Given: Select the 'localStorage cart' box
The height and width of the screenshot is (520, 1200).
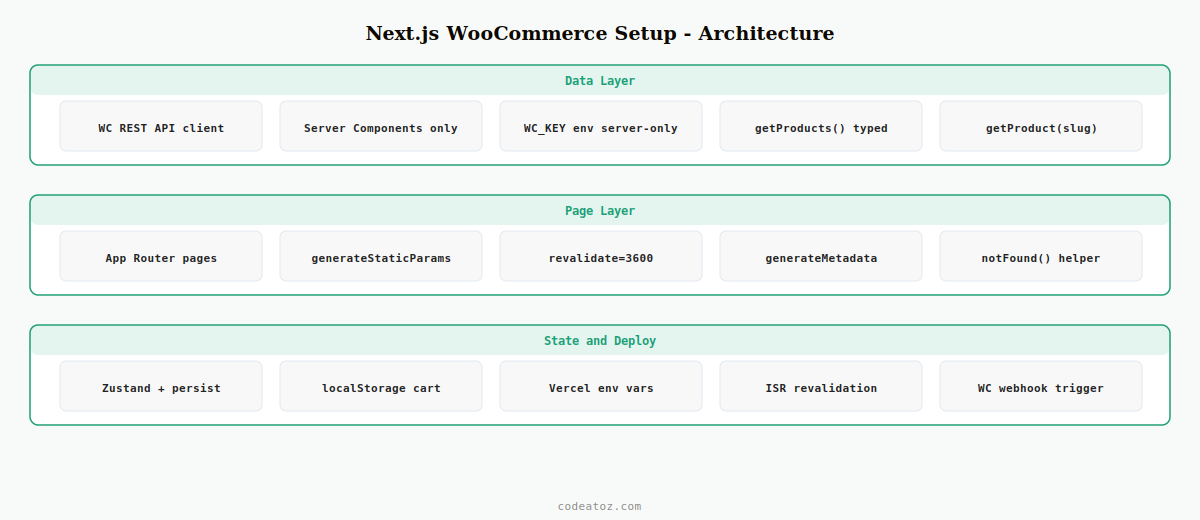Looking at the screenshot, I should tap(381, 386).
